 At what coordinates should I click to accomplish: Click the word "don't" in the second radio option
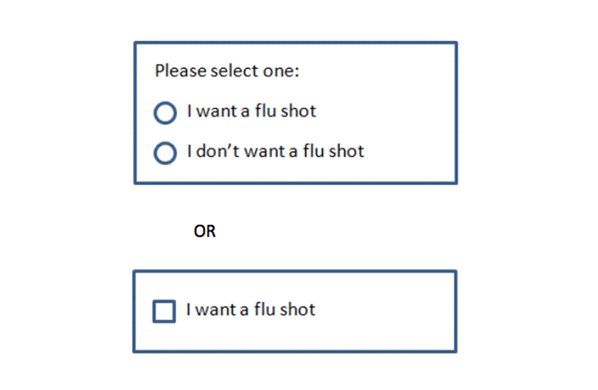(218, 151)
